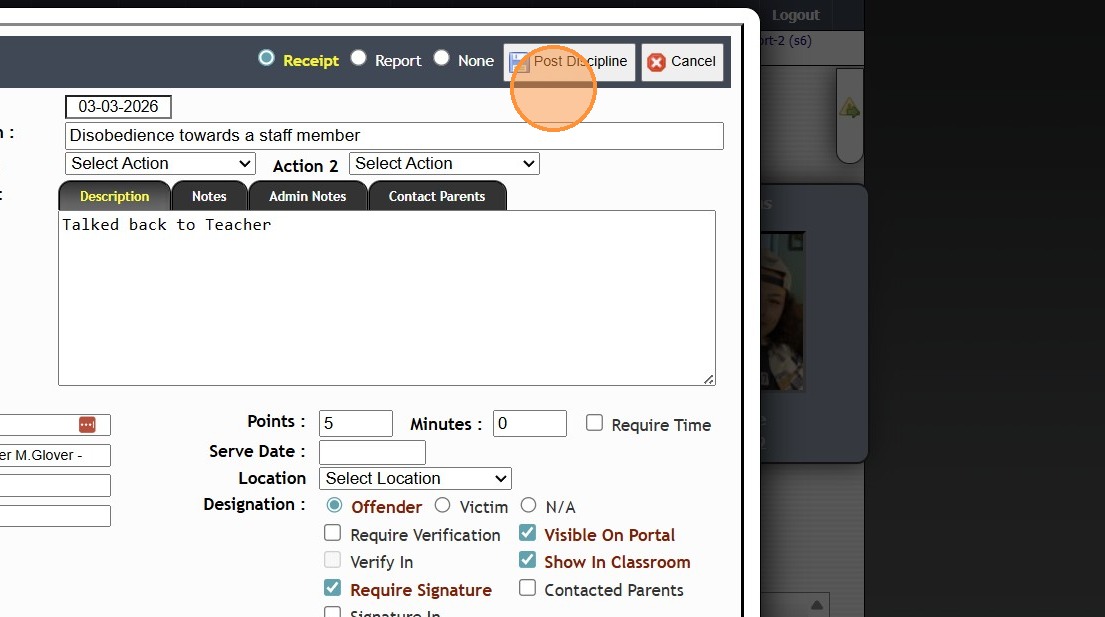Click the M.Glover teacher field
This screenshot has height=617, width=1105.
coord(55,455)
